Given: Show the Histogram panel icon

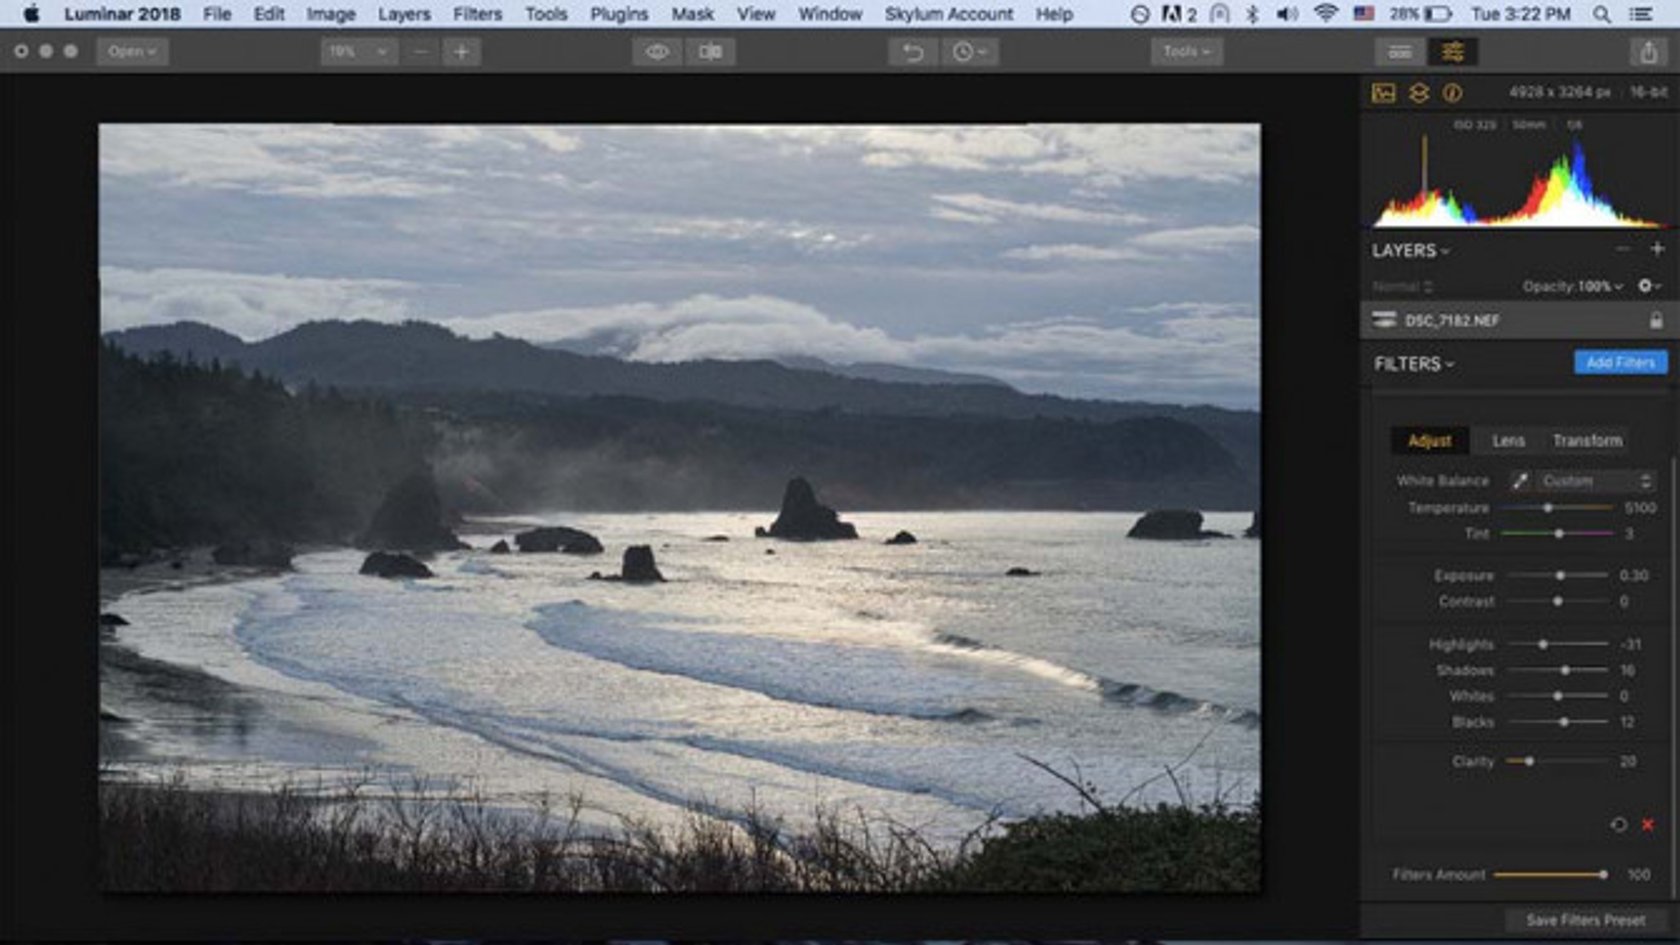Looking at the screenshot, I should click(1385, 92).
